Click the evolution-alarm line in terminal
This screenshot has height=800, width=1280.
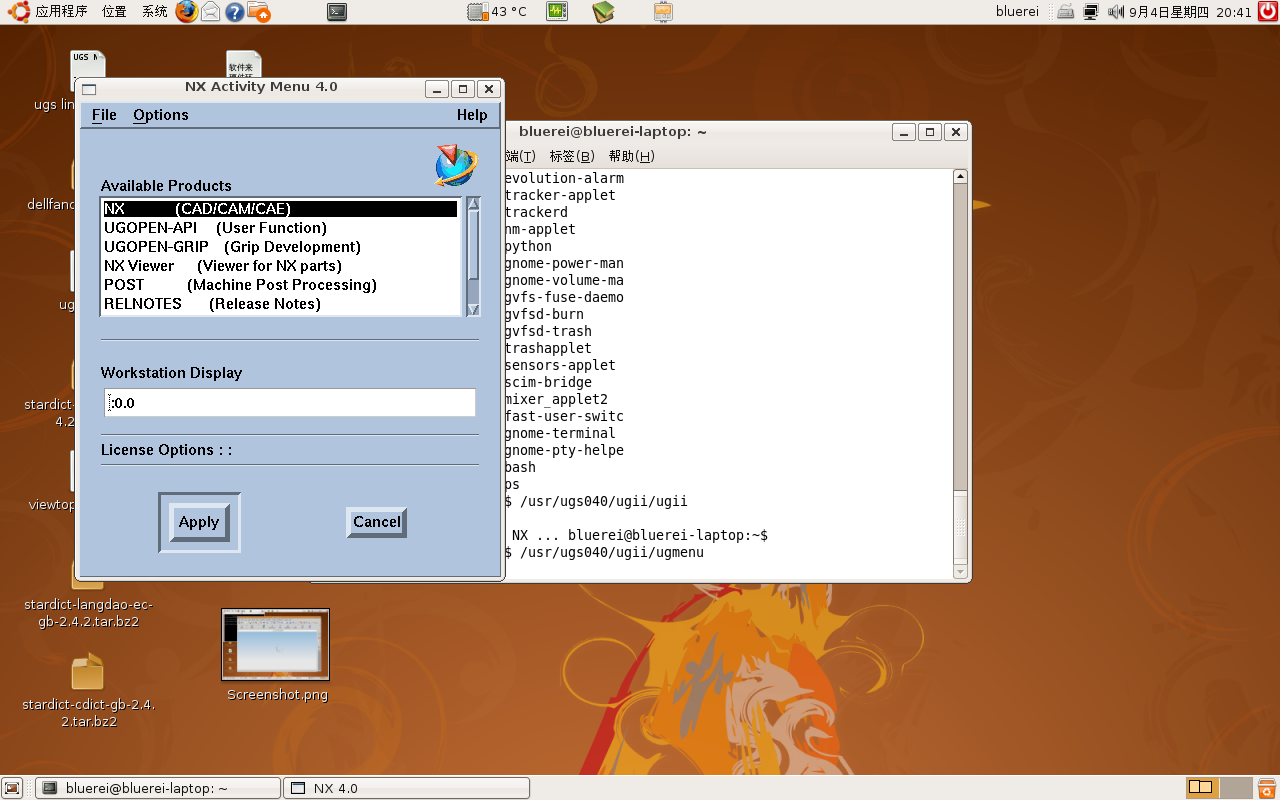click(x=564, y=178)
